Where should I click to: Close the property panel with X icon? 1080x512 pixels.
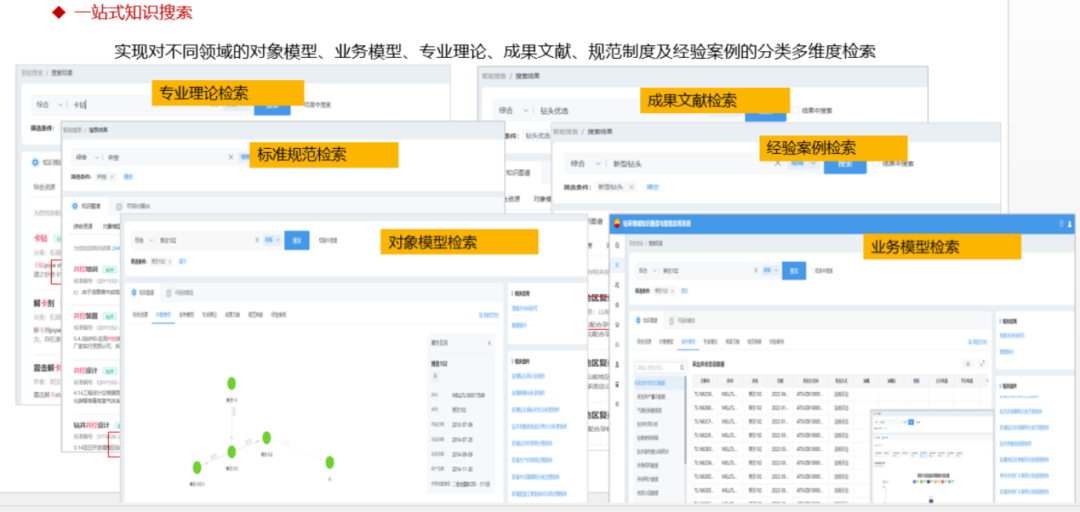click(489, 343)
